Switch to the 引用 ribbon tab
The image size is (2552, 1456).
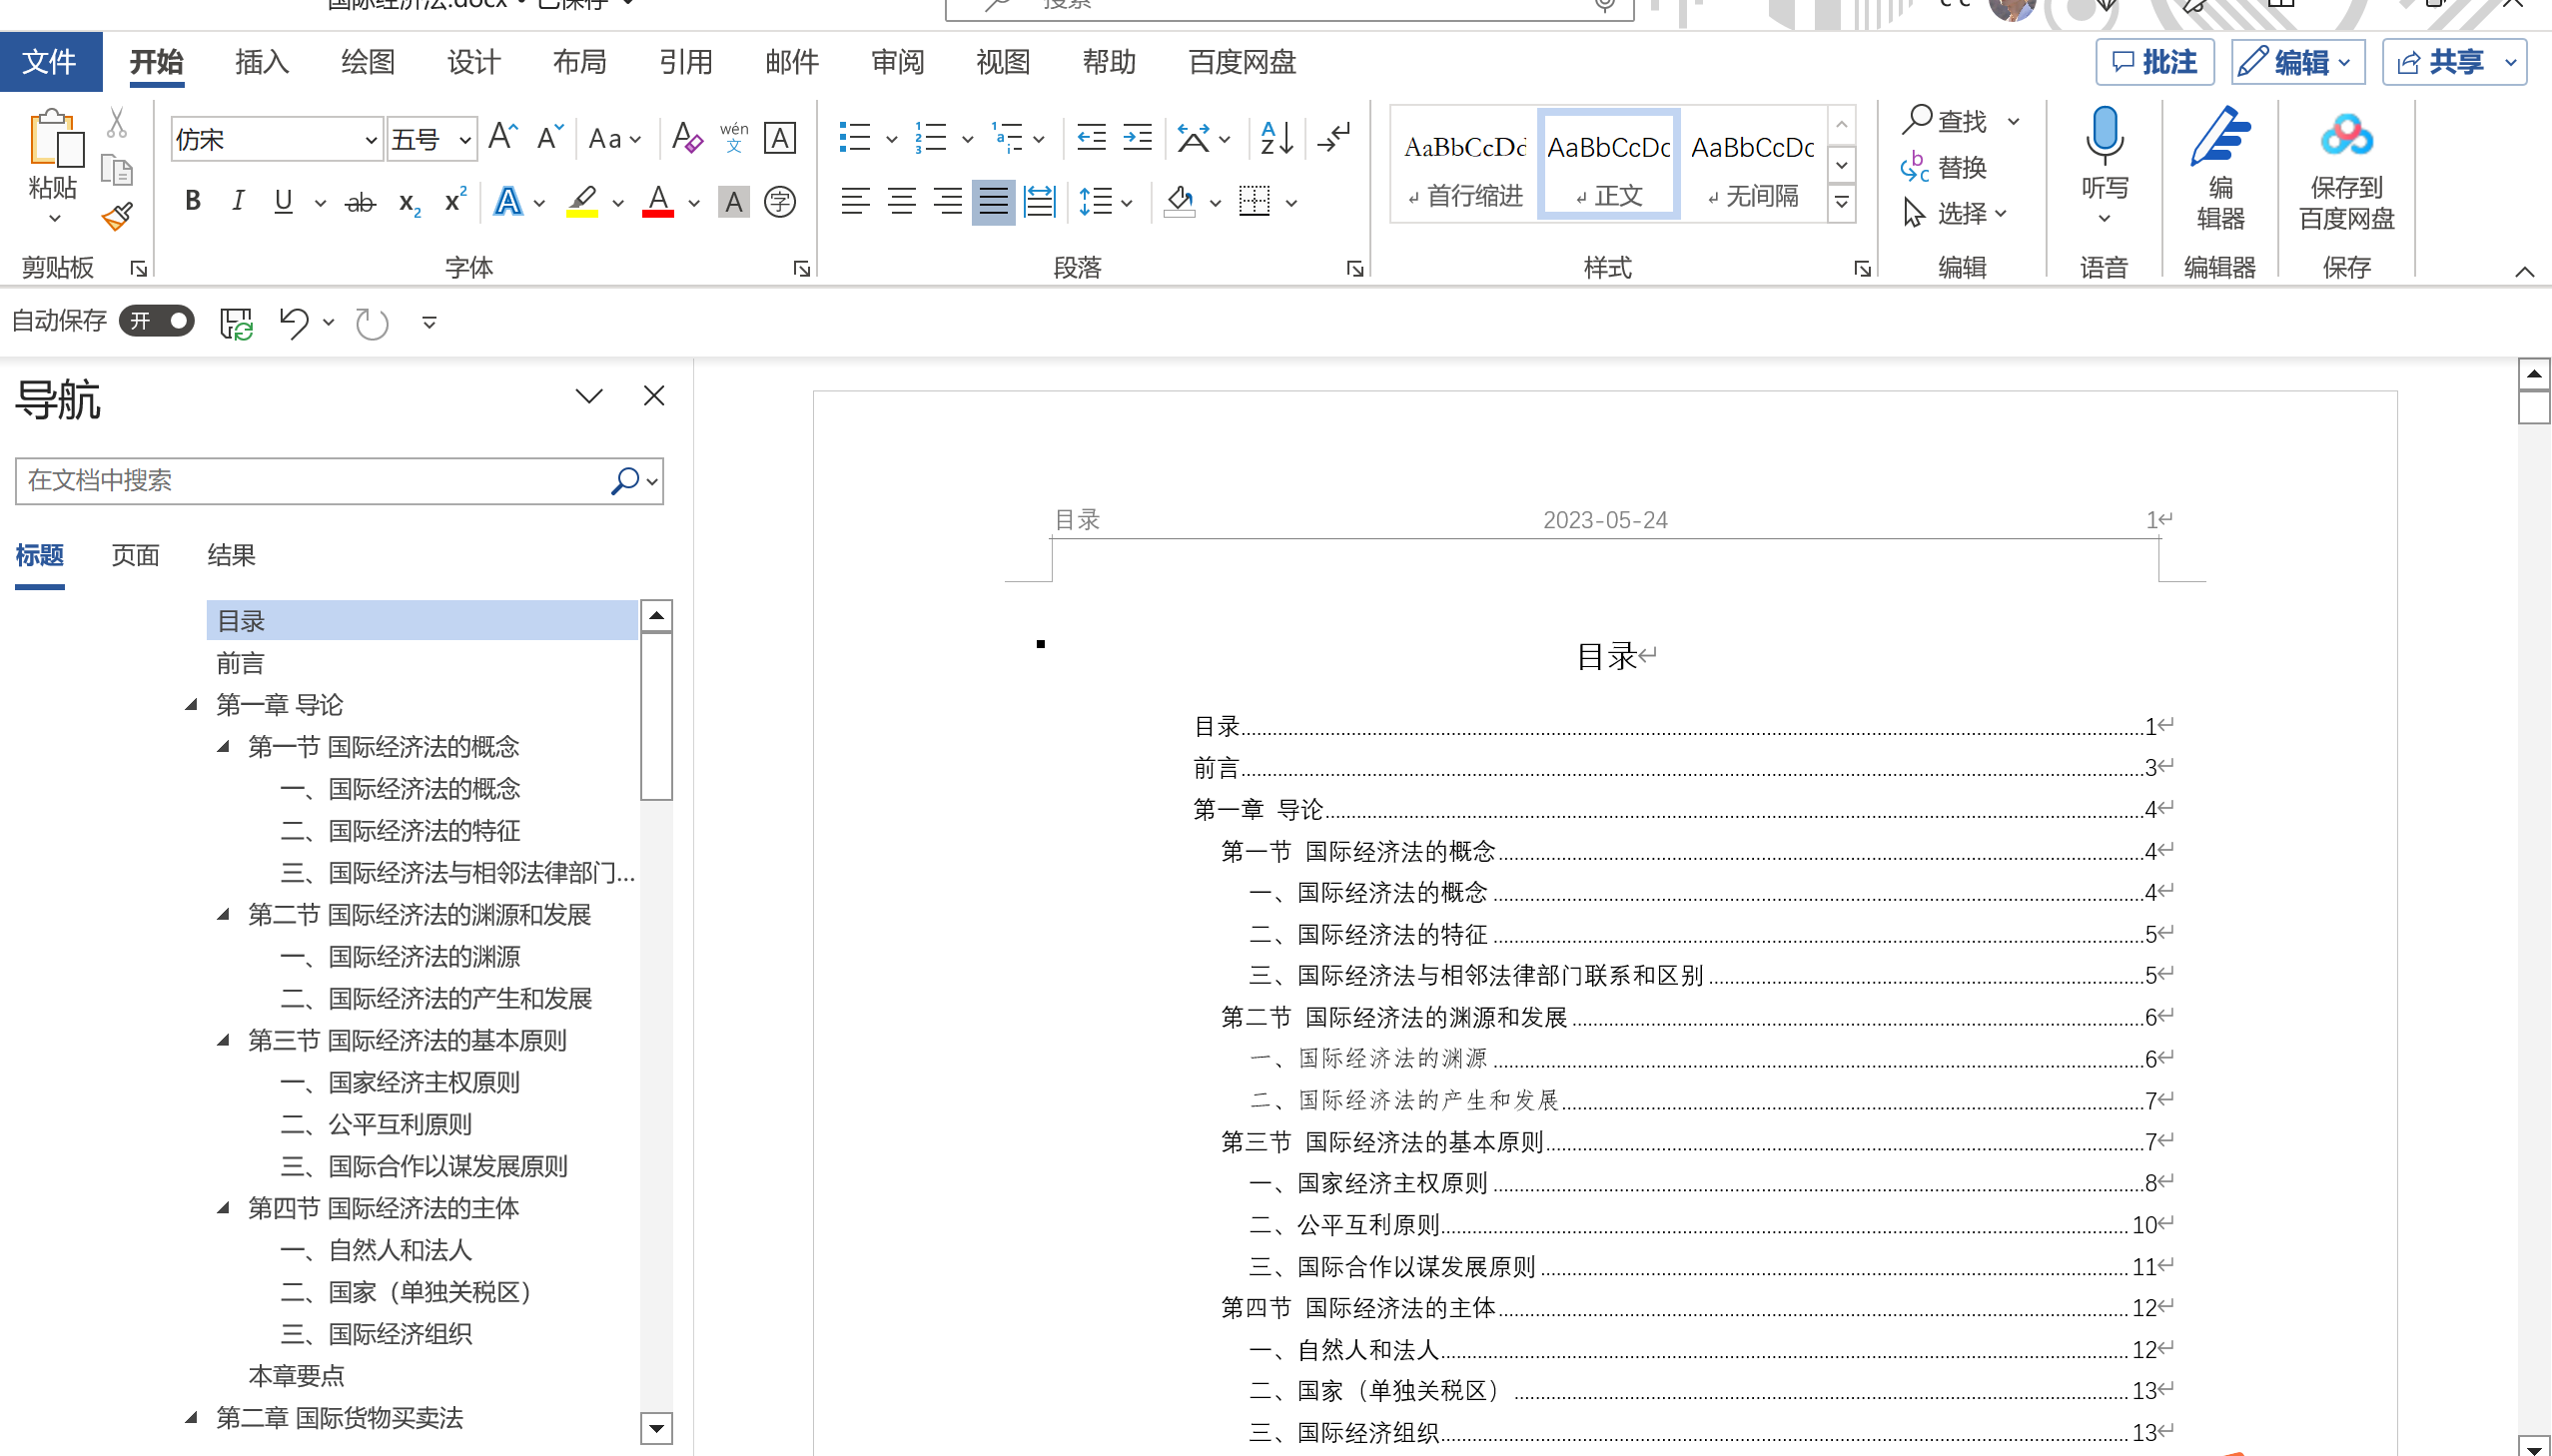click(x=686, y=62)
